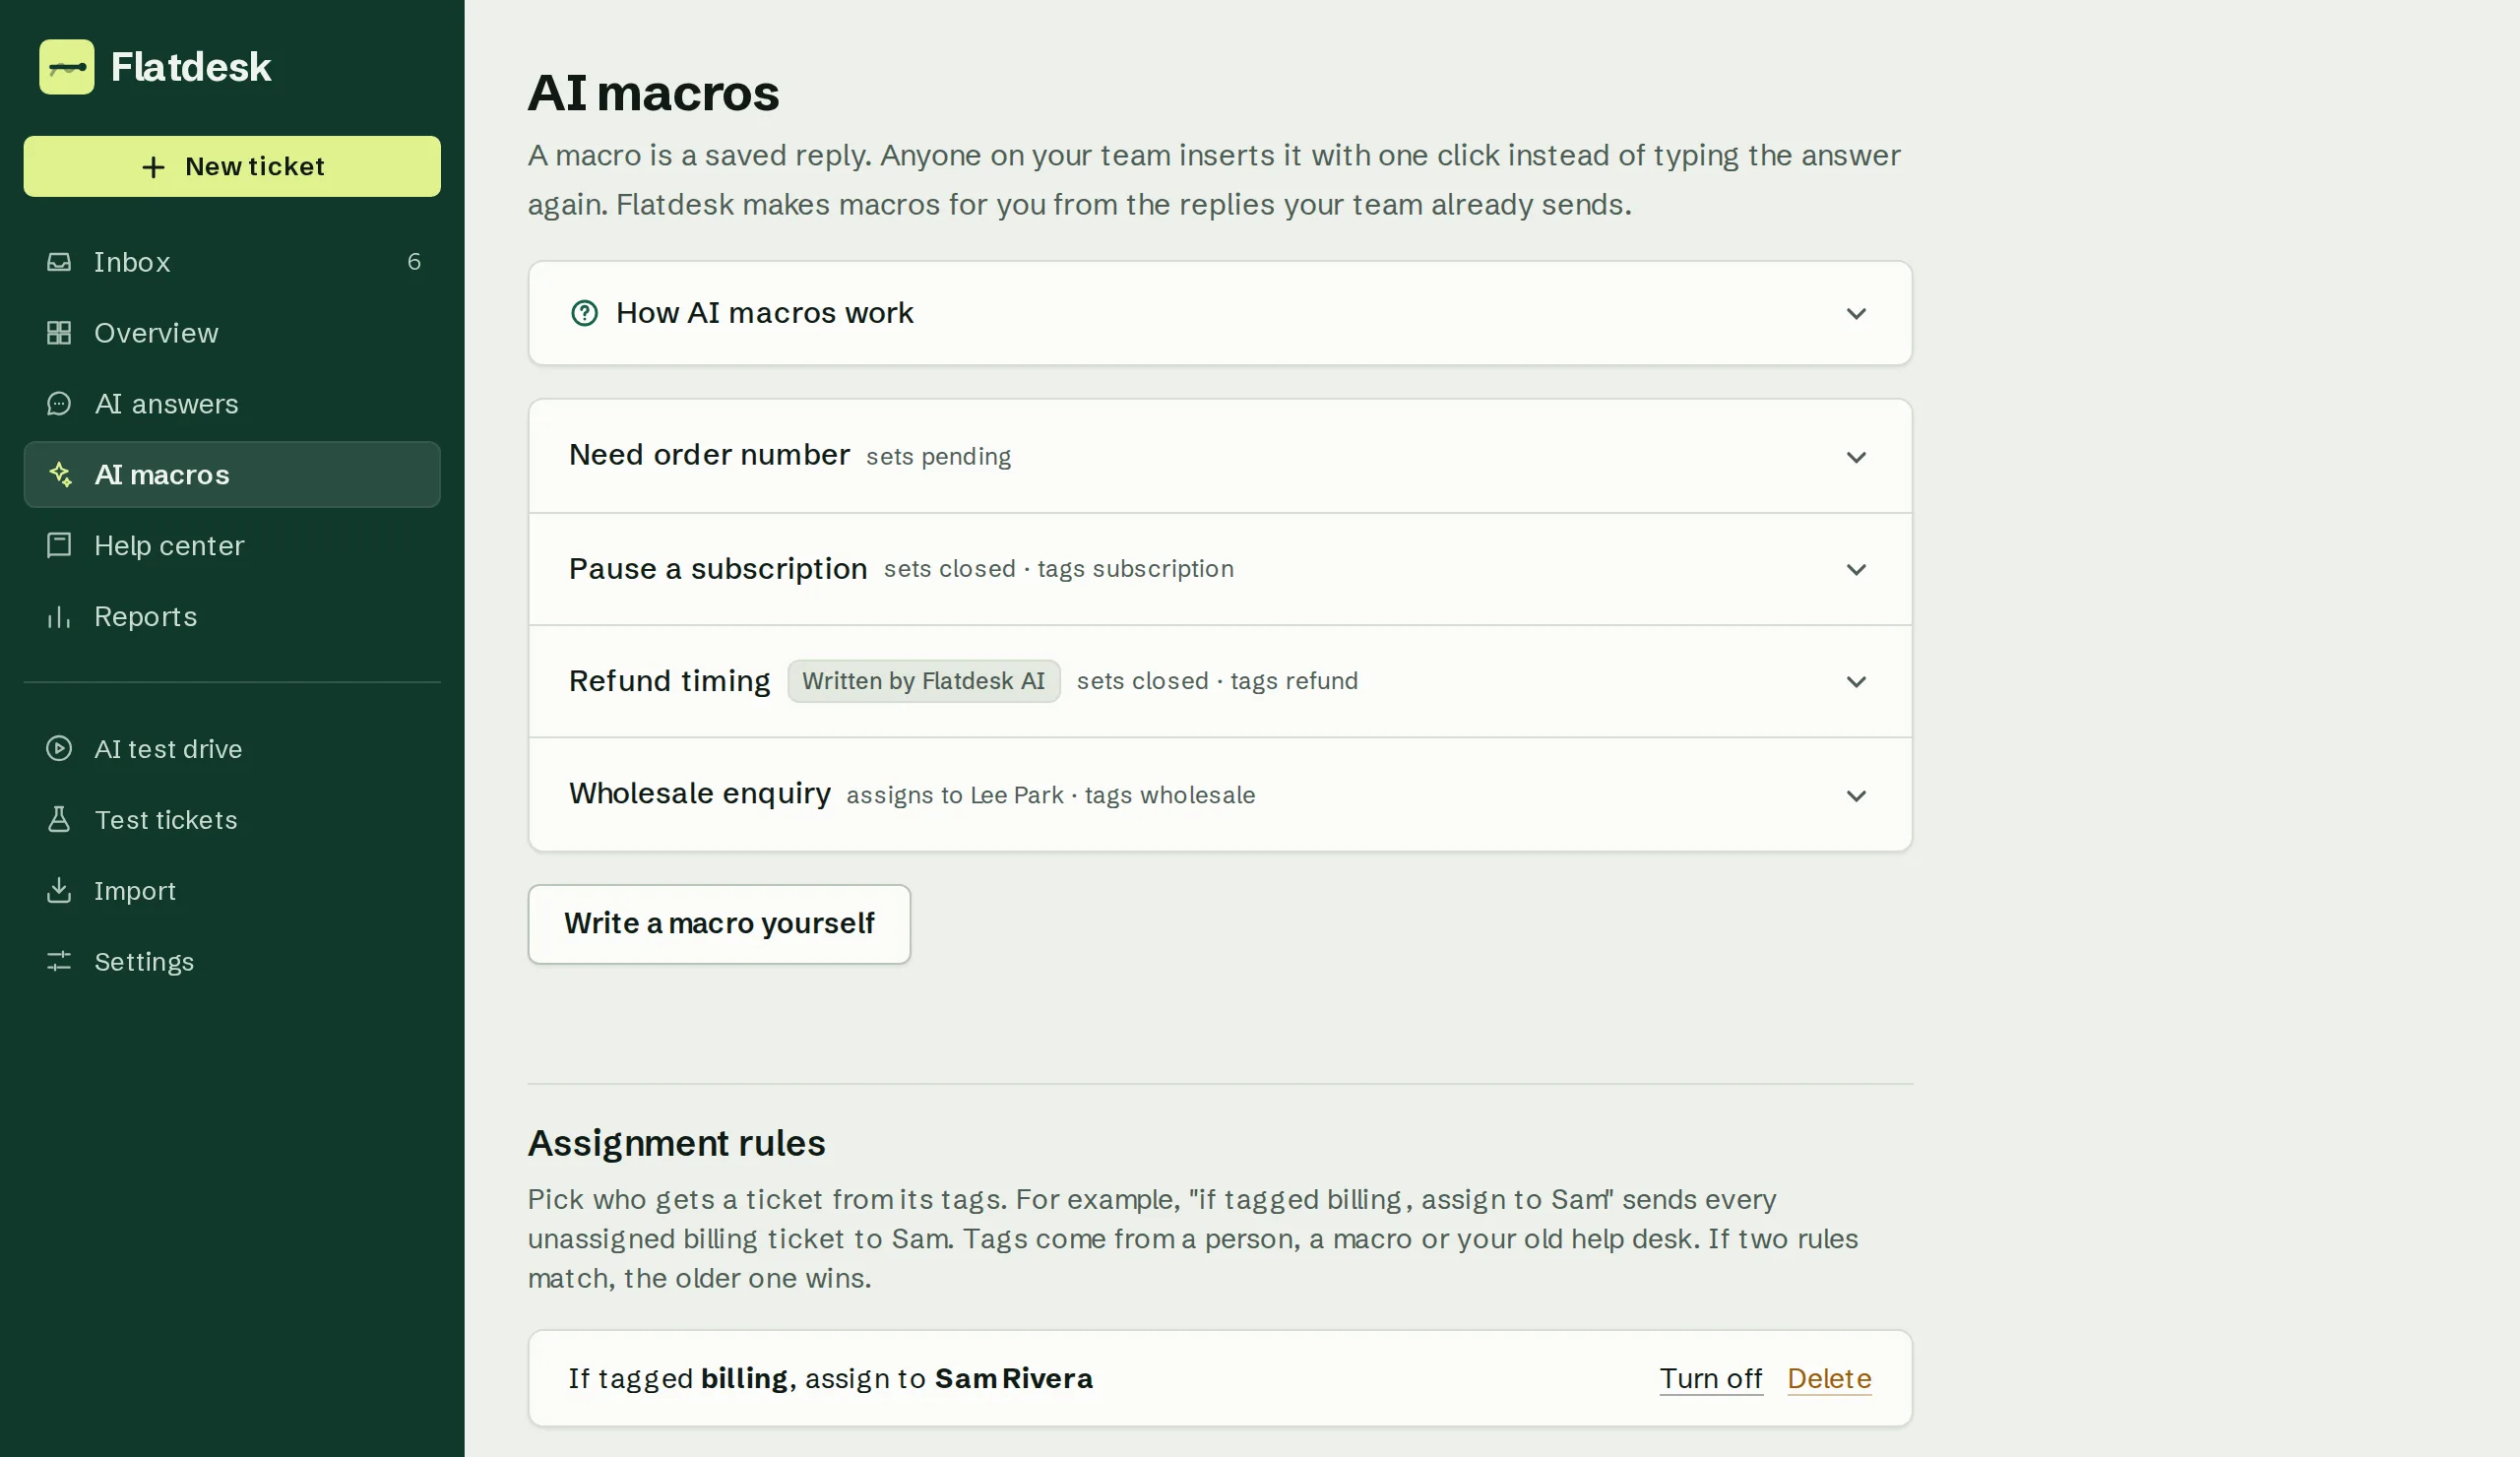Viewport: 2520px width, 1457px height.
Task: Open the Reports section
Action: tap(232, 617)
